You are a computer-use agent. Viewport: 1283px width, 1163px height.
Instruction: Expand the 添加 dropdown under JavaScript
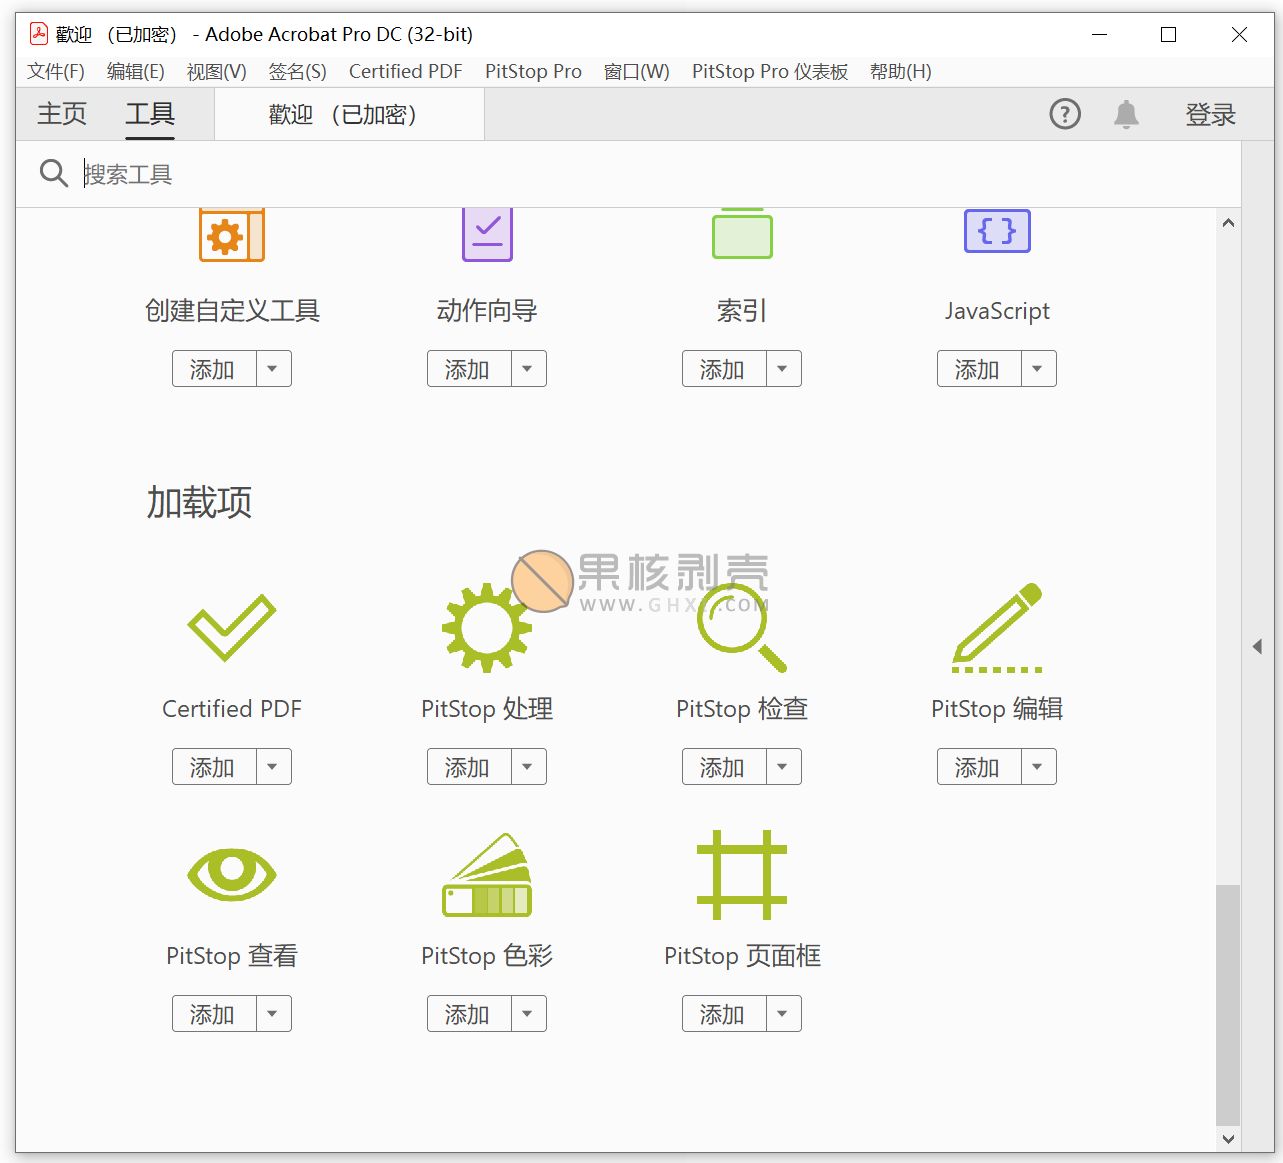[1038, 369]
